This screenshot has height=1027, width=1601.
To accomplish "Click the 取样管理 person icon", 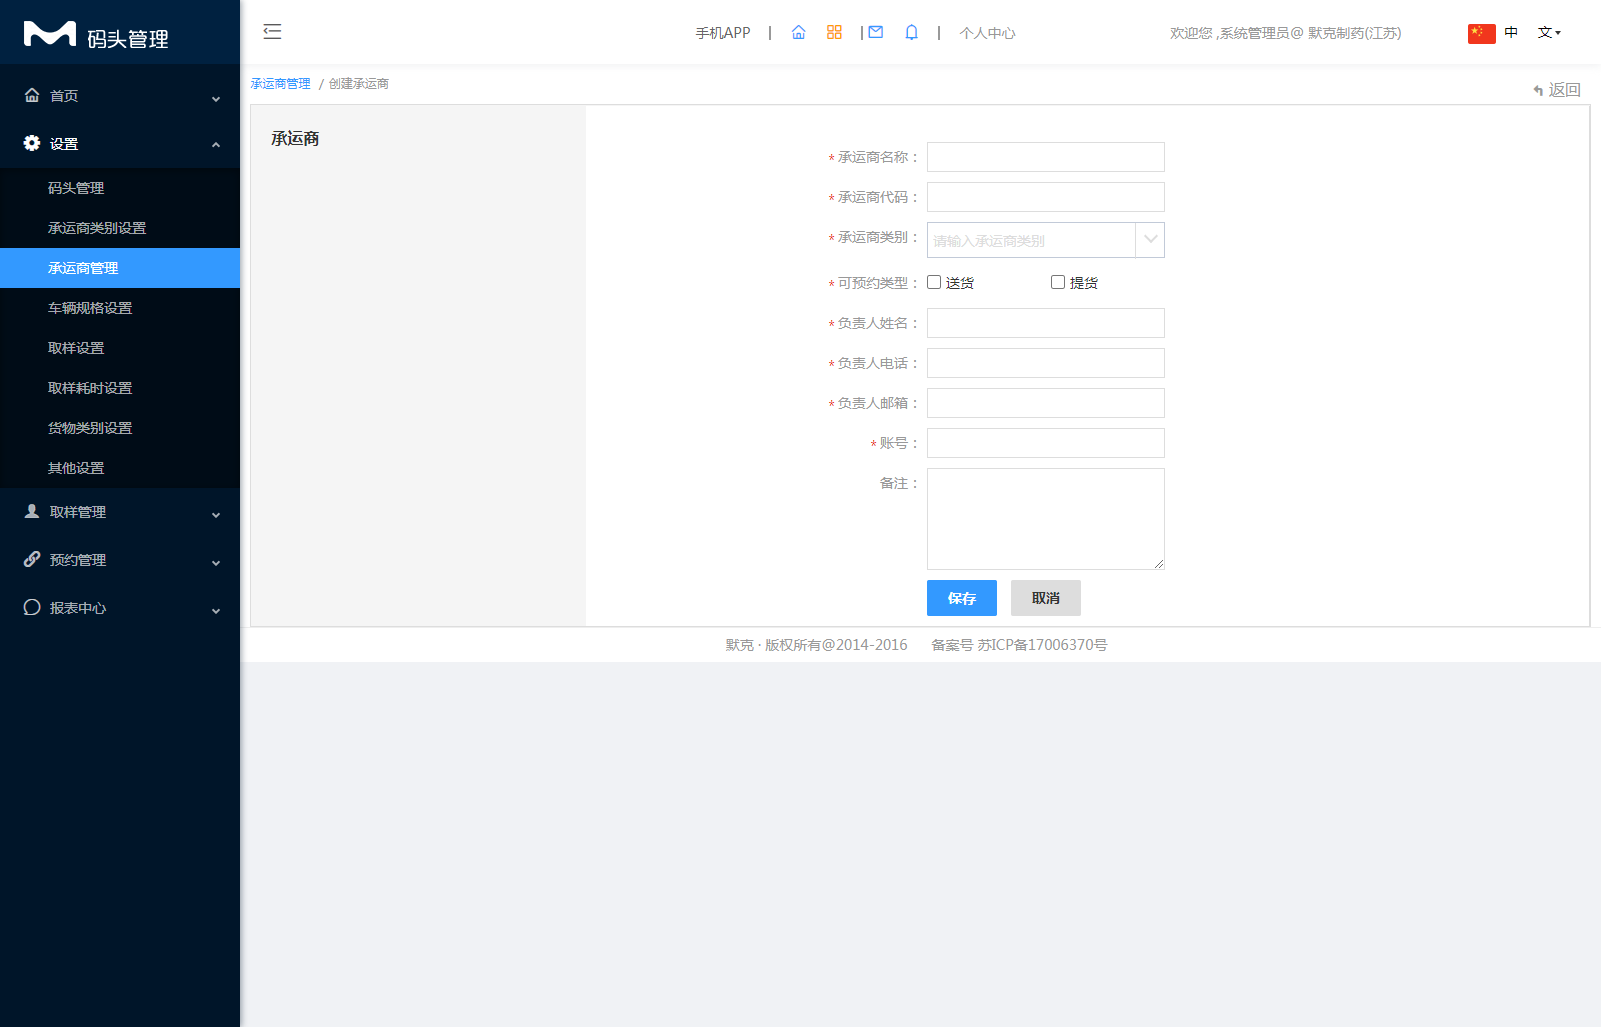I will click(32, 511).
